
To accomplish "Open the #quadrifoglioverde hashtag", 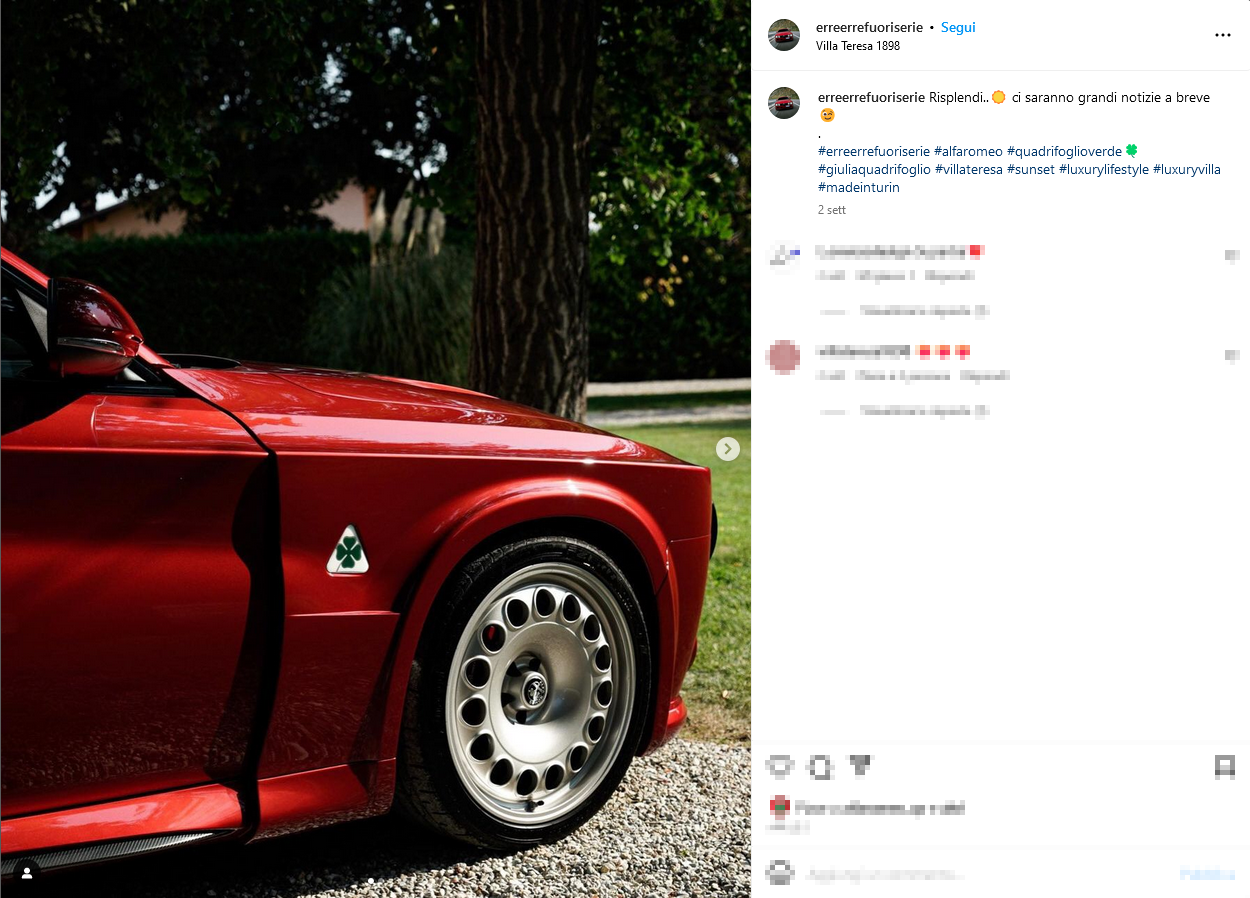I will pyautogui.click(x=1064, y=151).
